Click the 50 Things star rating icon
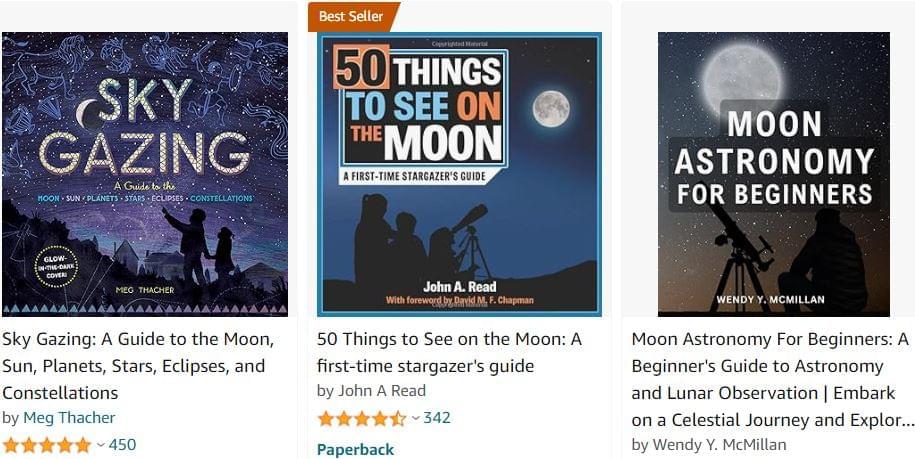 pyautogui.click(x=361, y=418)
